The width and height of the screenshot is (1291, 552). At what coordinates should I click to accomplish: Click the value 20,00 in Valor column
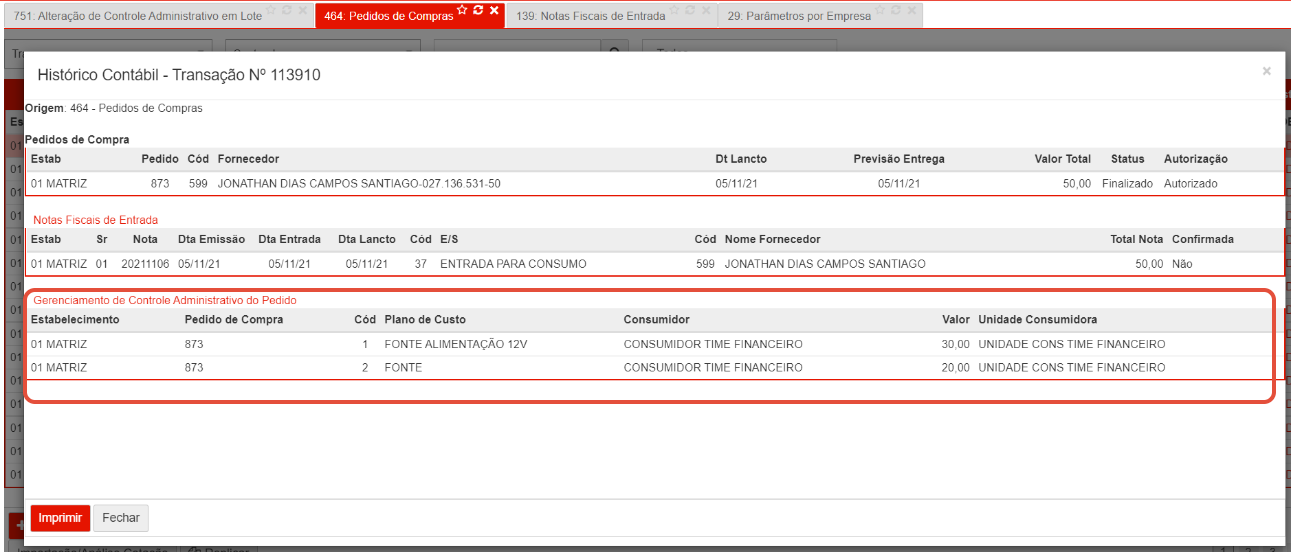click(955, 368)
